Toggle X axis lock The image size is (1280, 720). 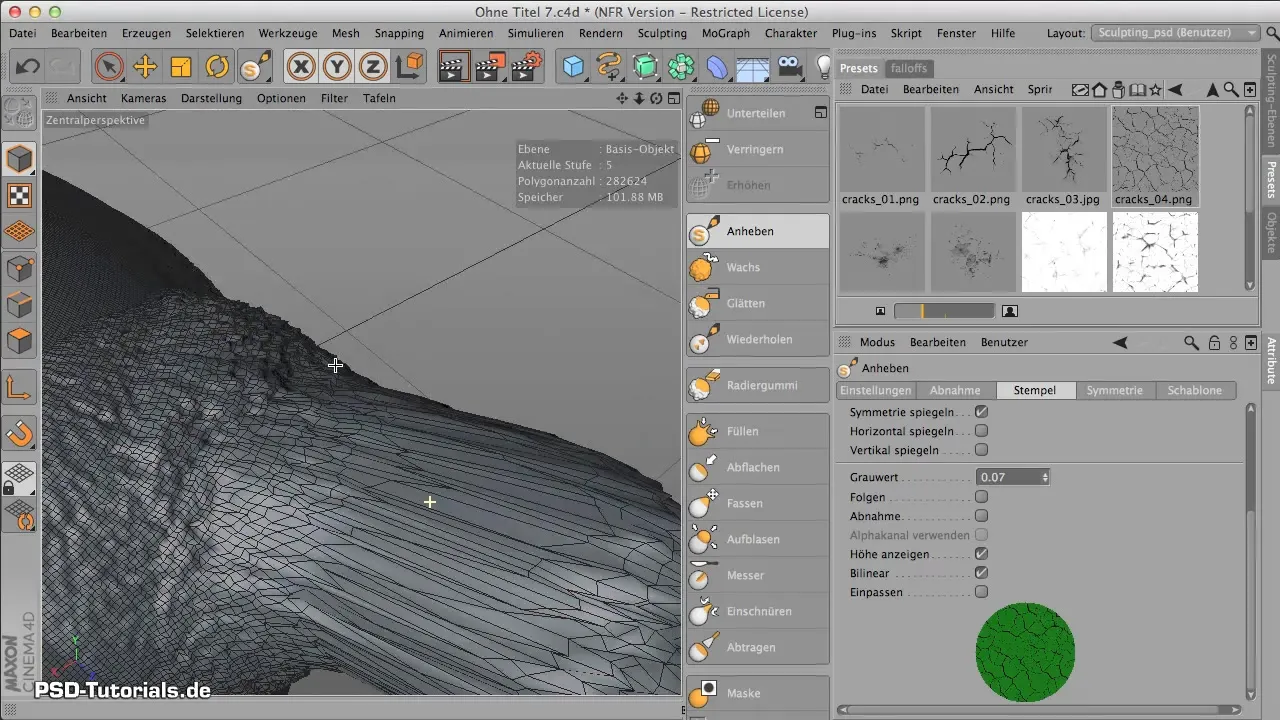[x=301, y=67]
